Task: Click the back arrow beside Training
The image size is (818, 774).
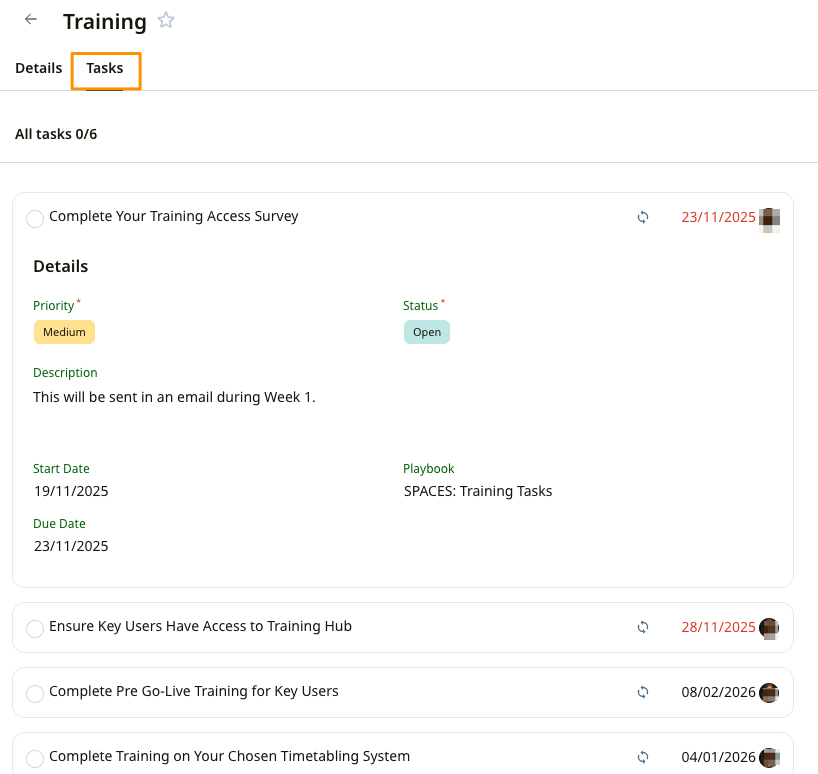Action: click(31, 20)
